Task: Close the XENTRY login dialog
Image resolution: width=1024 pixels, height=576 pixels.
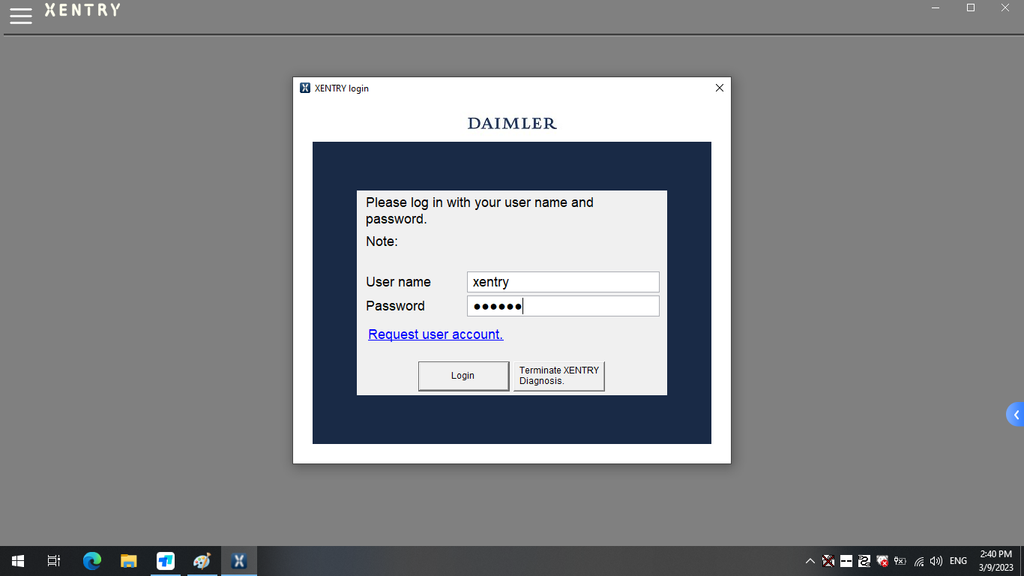Action: (x=719, y=88)
